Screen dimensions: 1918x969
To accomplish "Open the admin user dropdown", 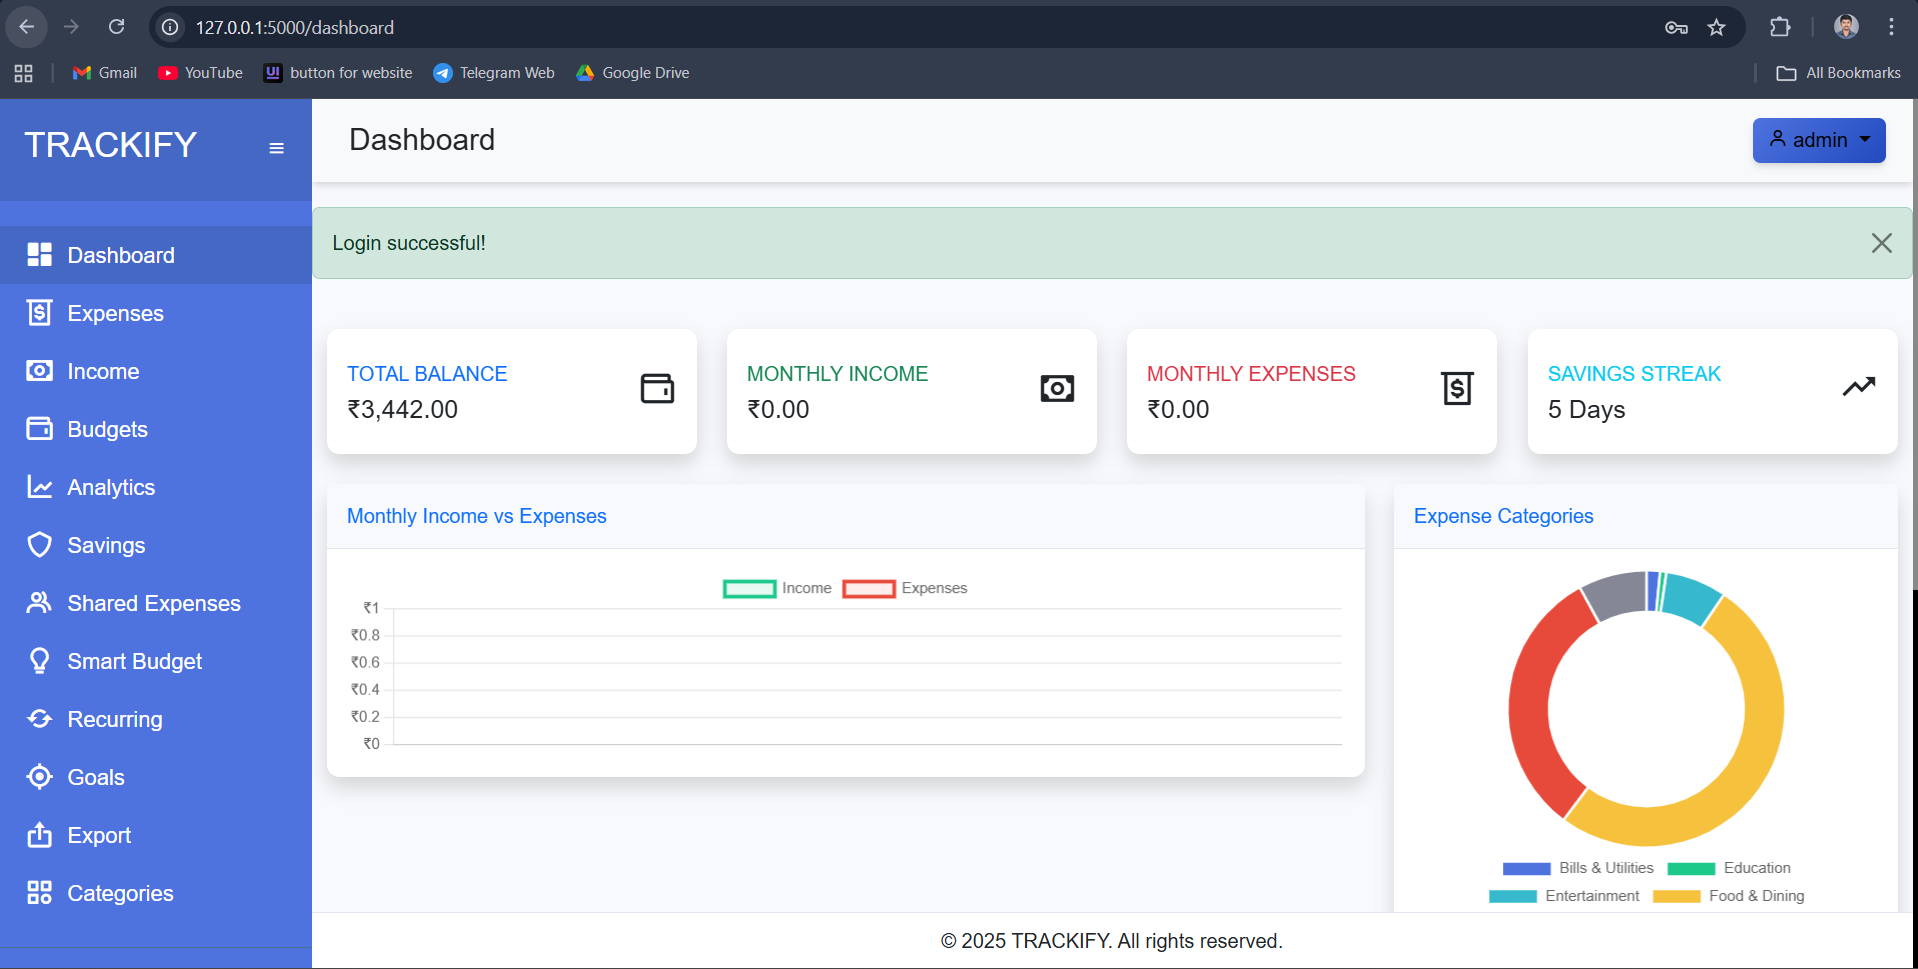I will tap(1819, 140).
